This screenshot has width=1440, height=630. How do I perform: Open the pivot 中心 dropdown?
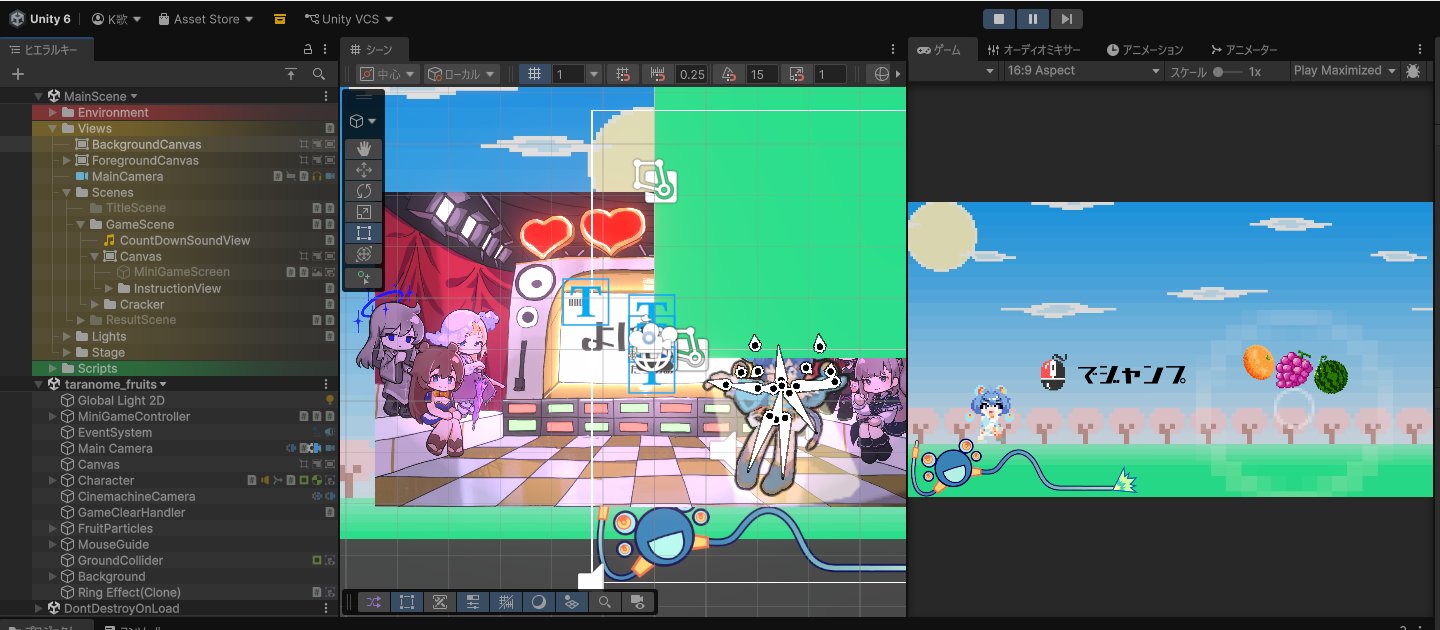[x=386, y=74]
